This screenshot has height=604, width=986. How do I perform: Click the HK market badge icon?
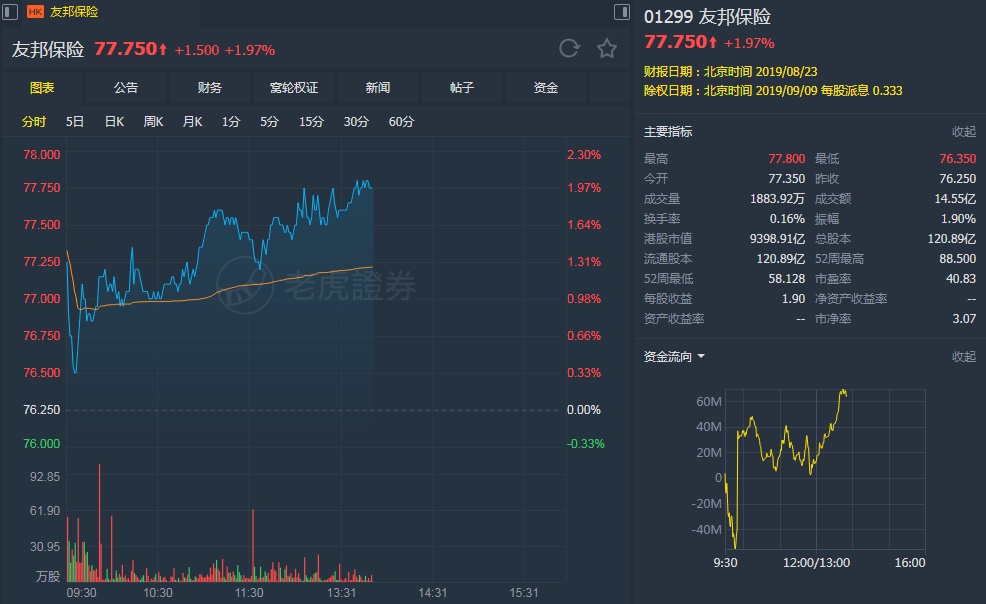point(35,12)
